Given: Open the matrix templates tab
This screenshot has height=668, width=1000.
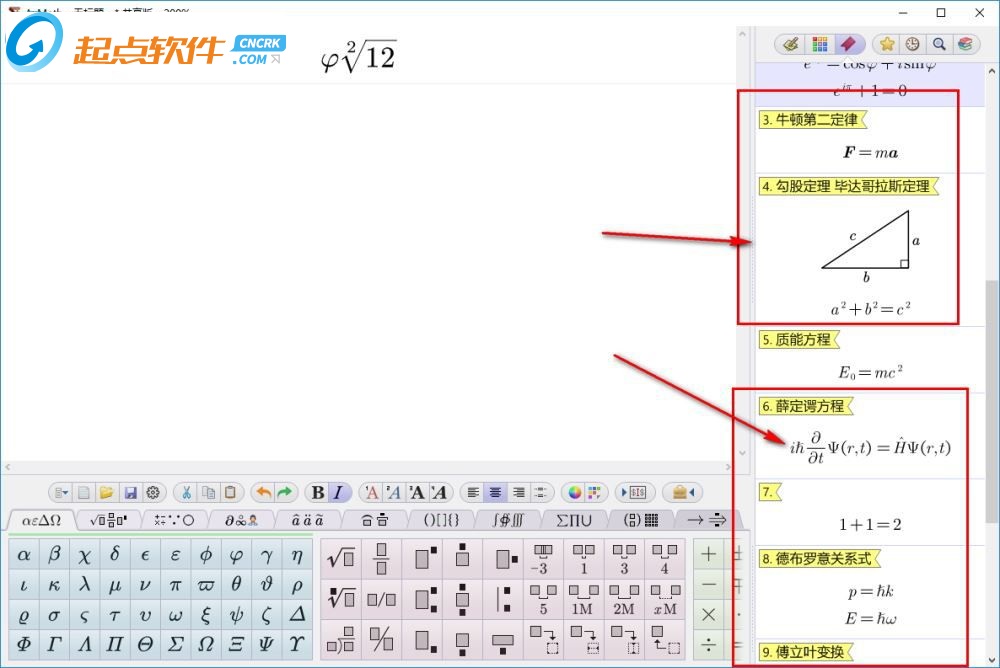Looking at the screenshot, I should point(640,521).
